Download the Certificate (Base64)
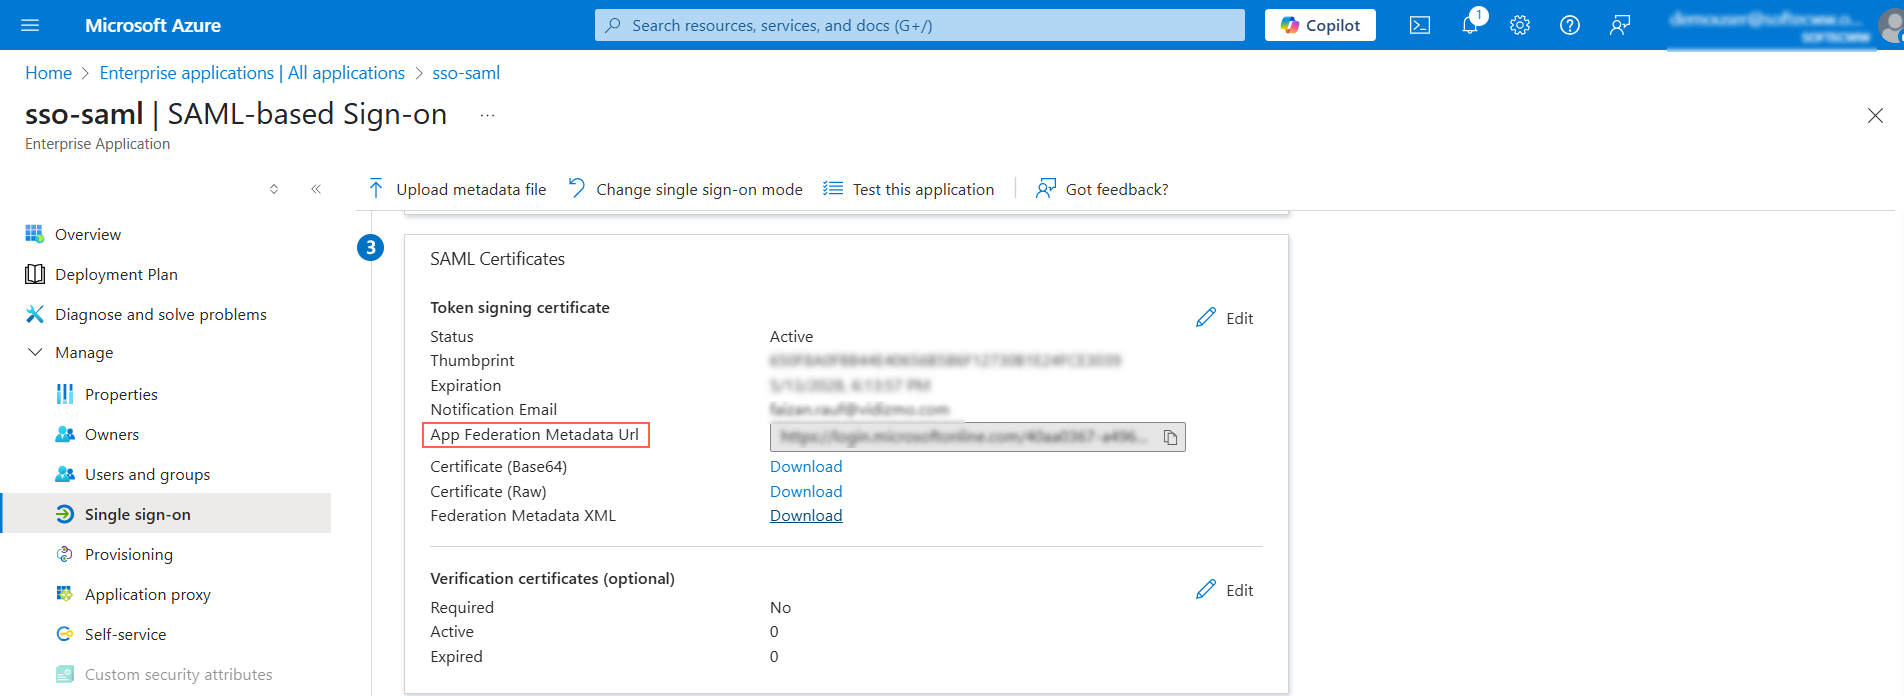1904x696 pixels. coord(805,466)
